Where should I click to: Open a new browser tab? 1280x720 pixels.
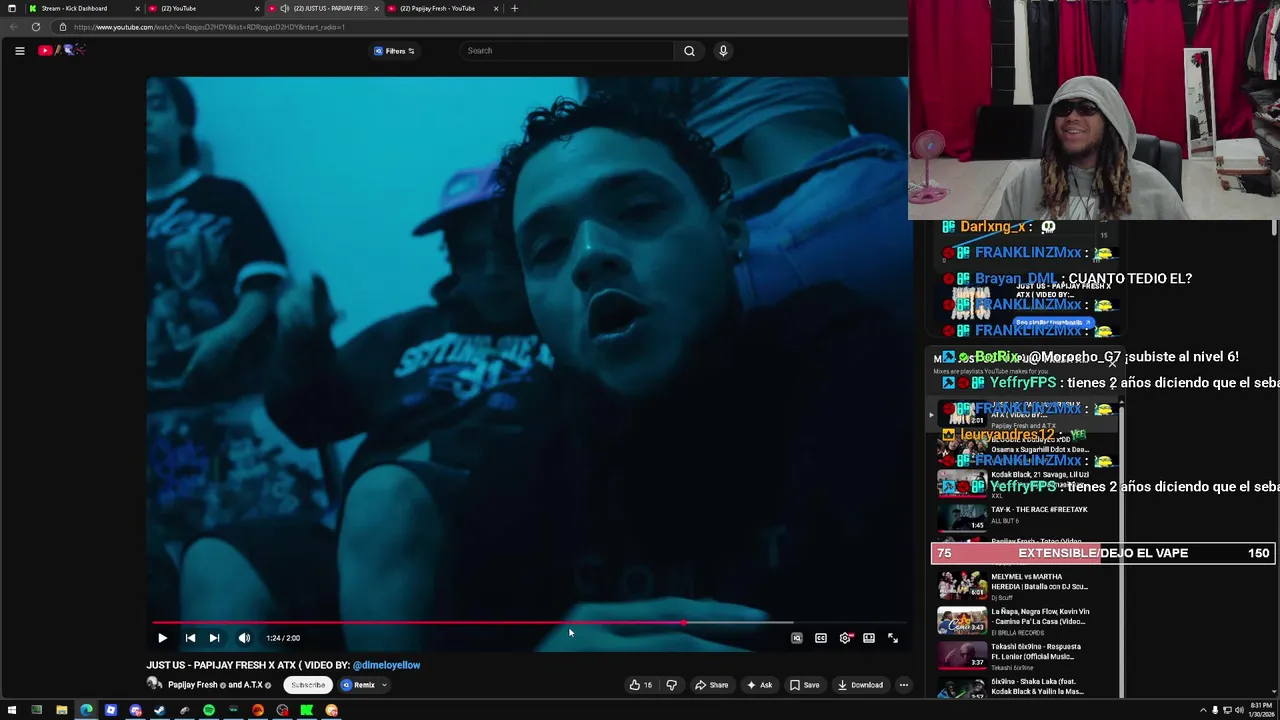pyautogui.click(x=514, y=8)
